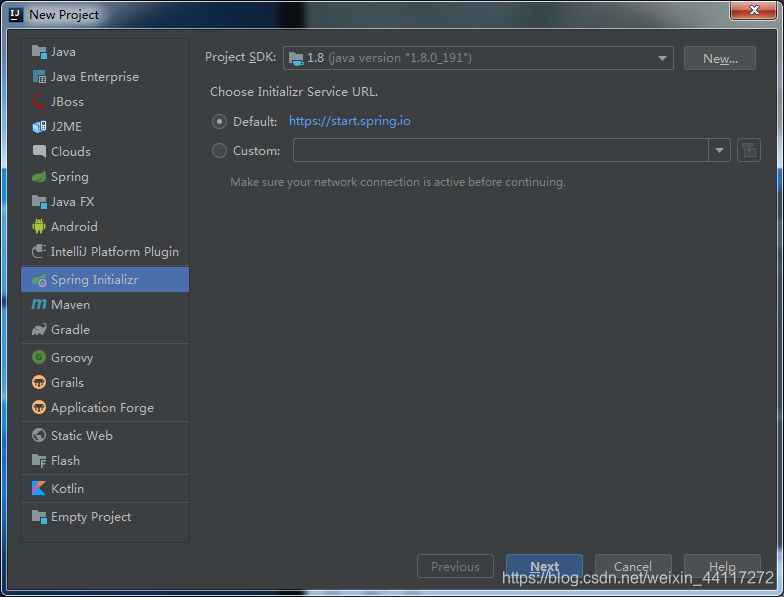Image resolution: width=784 pixels, height=597 pixels.
Task: Choose Maven in project type list
Action: (x=105, y=304)
